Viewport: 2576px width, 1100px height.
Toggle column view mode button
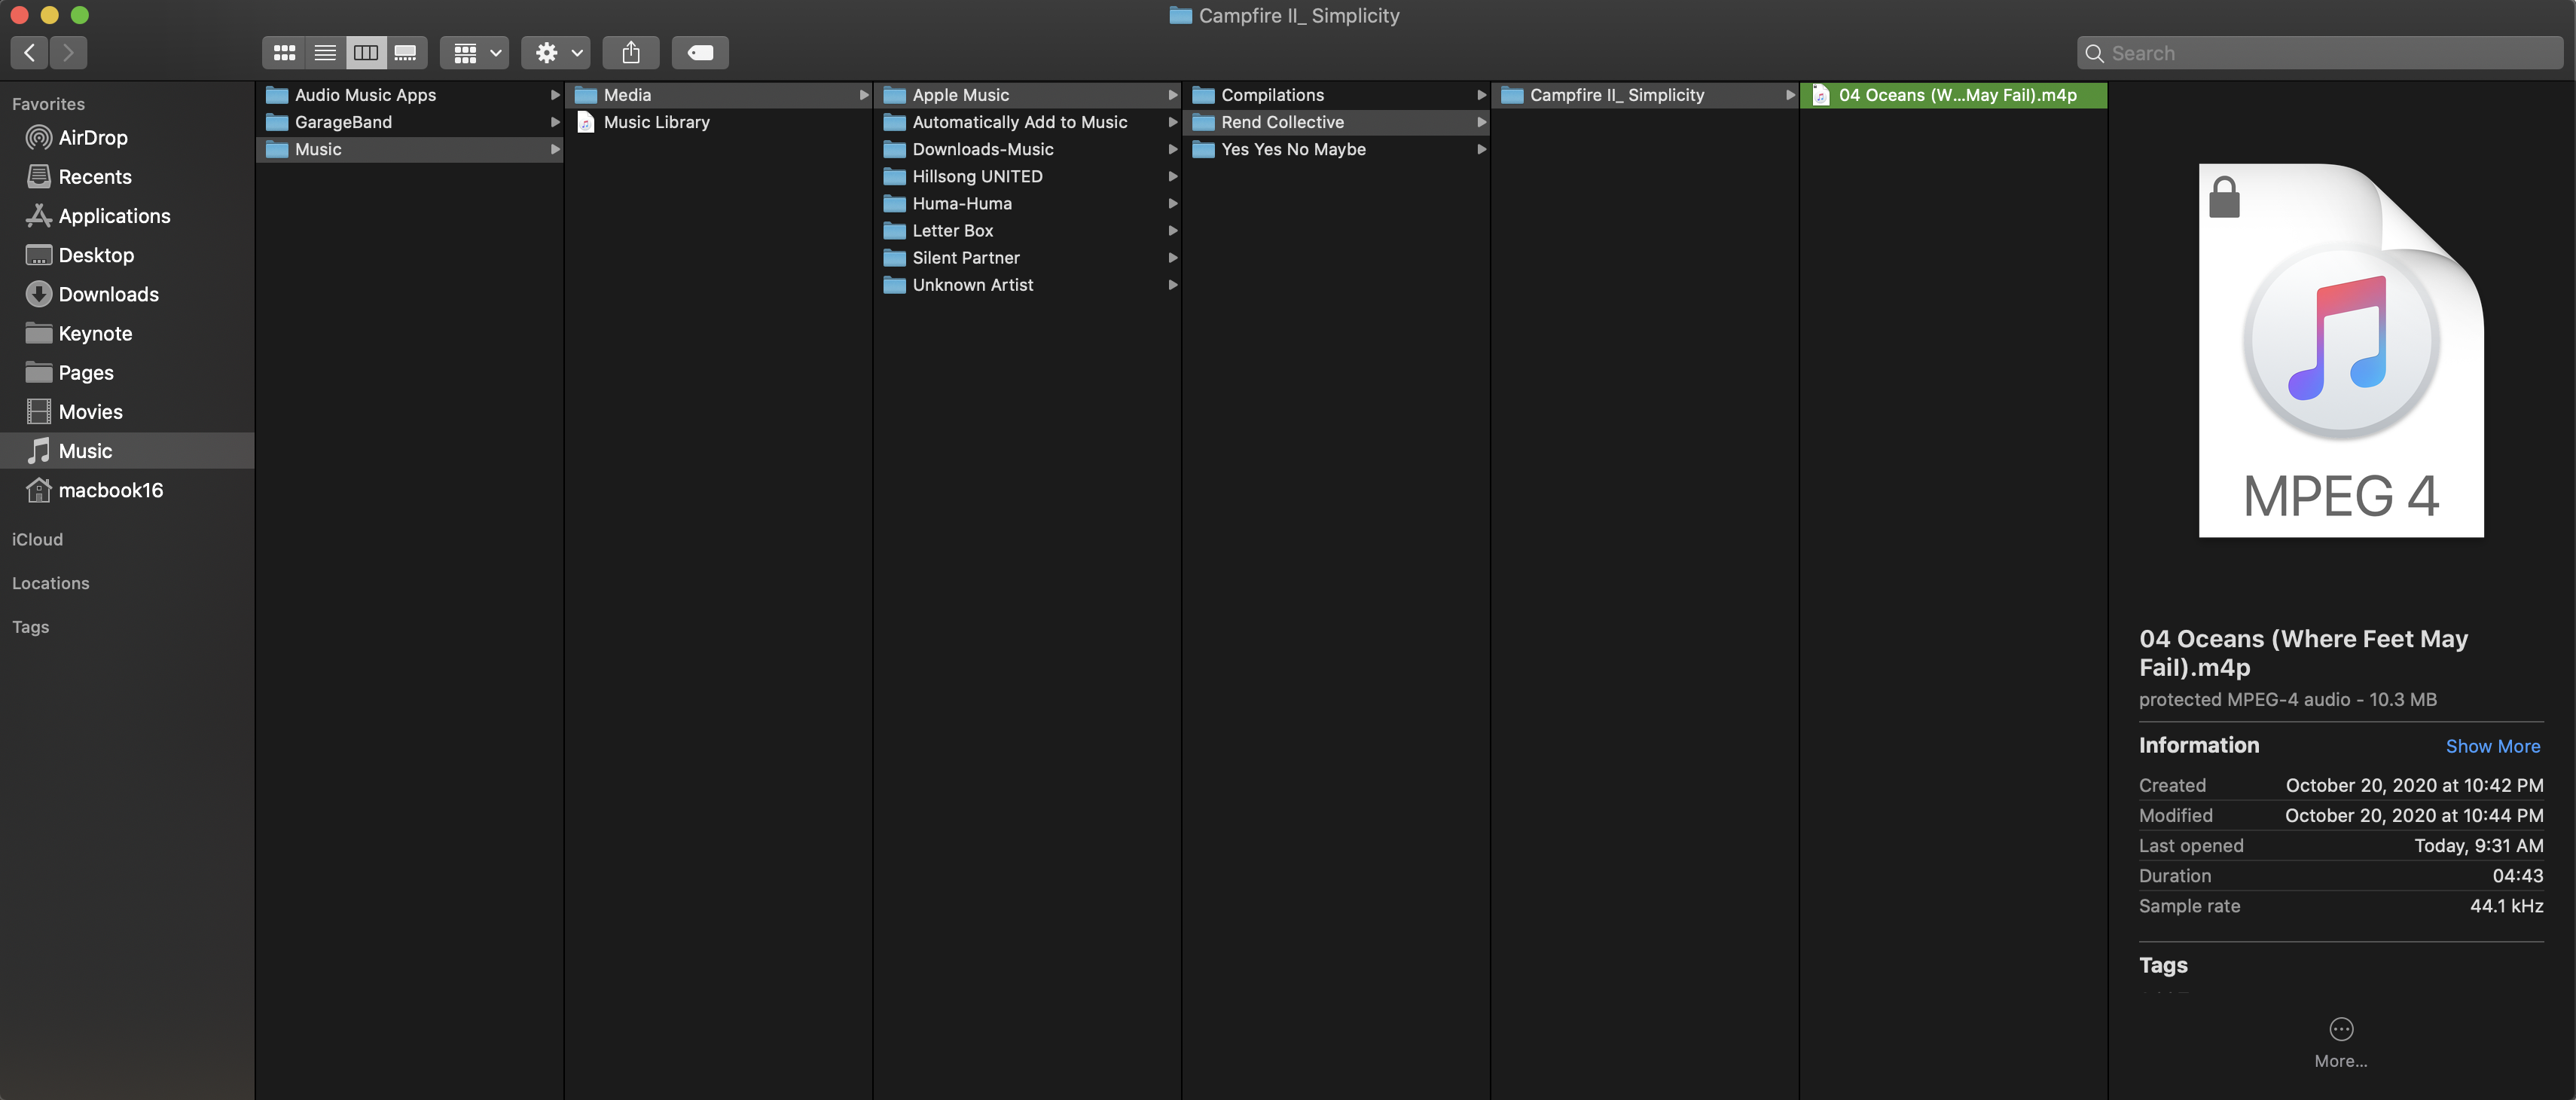366,53
